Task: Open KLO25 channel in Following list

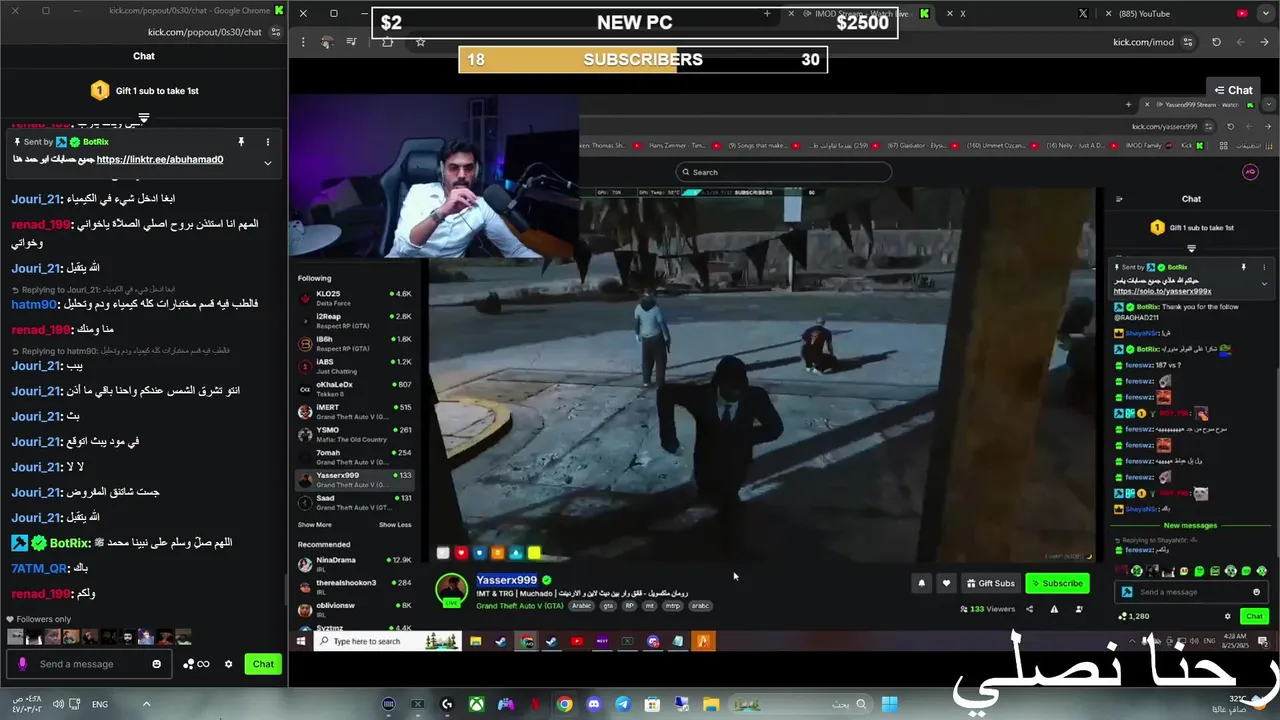Action: click(355, 298)
